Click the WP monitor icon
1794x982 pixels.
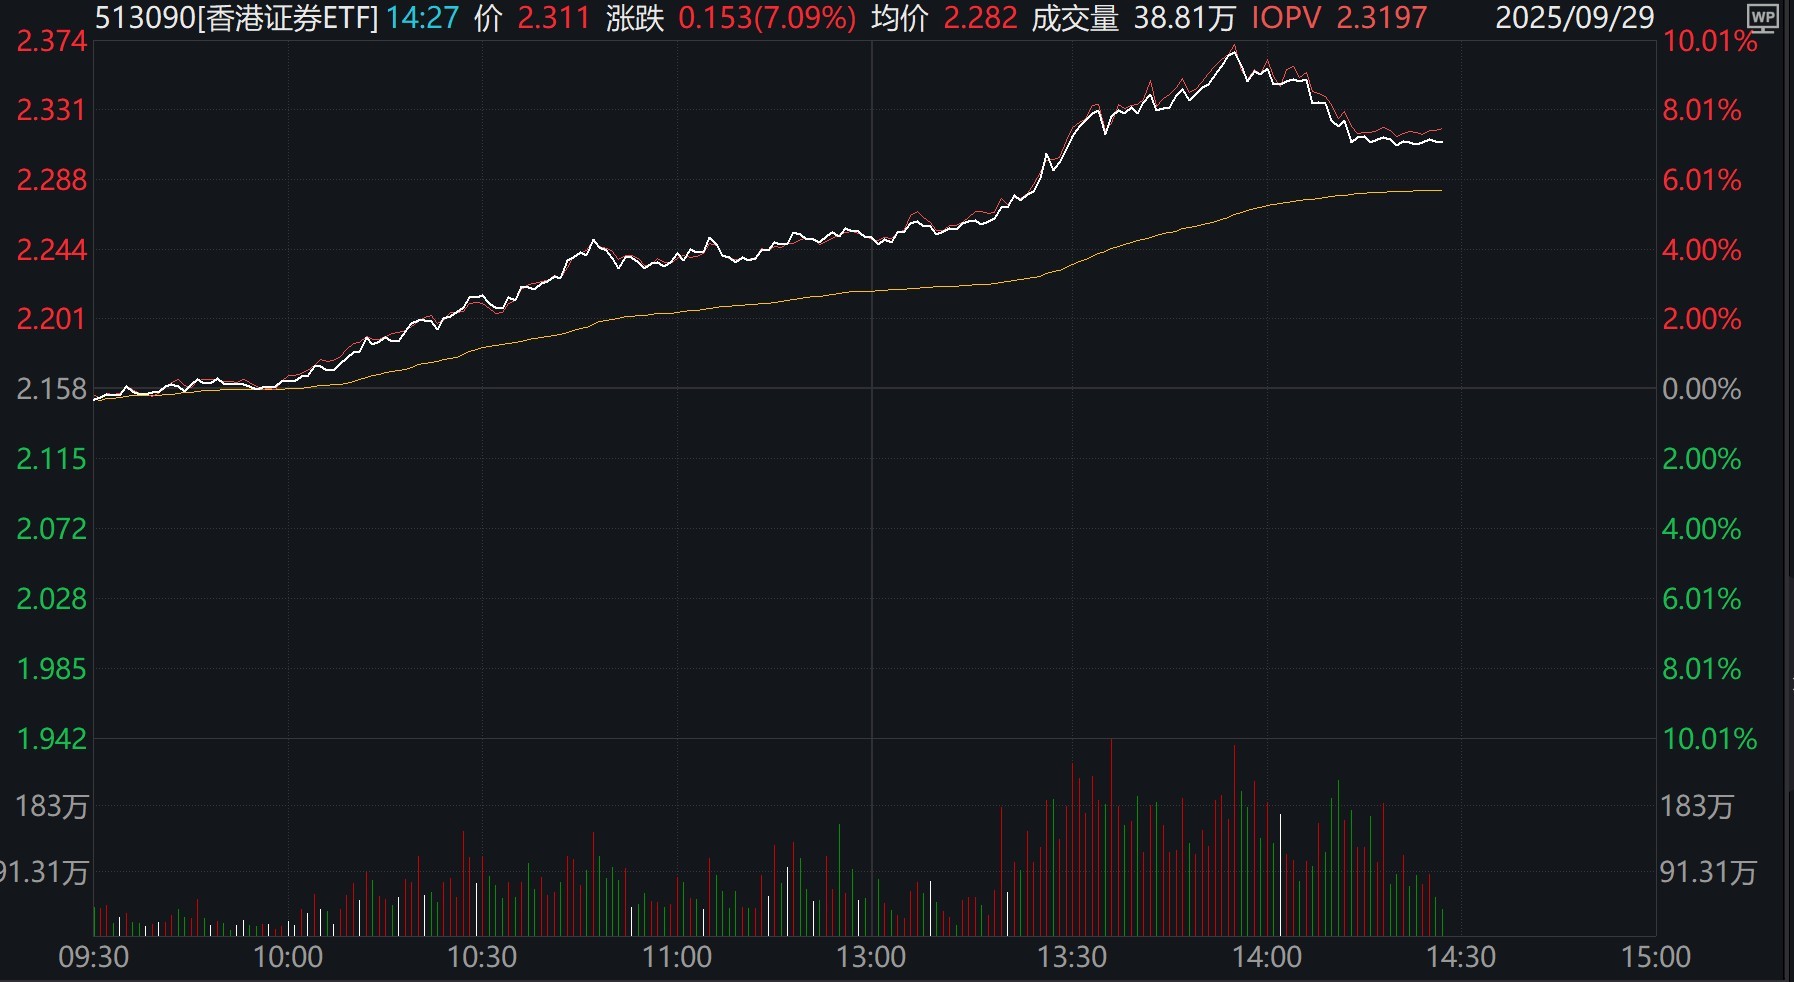coord(1762,18)
